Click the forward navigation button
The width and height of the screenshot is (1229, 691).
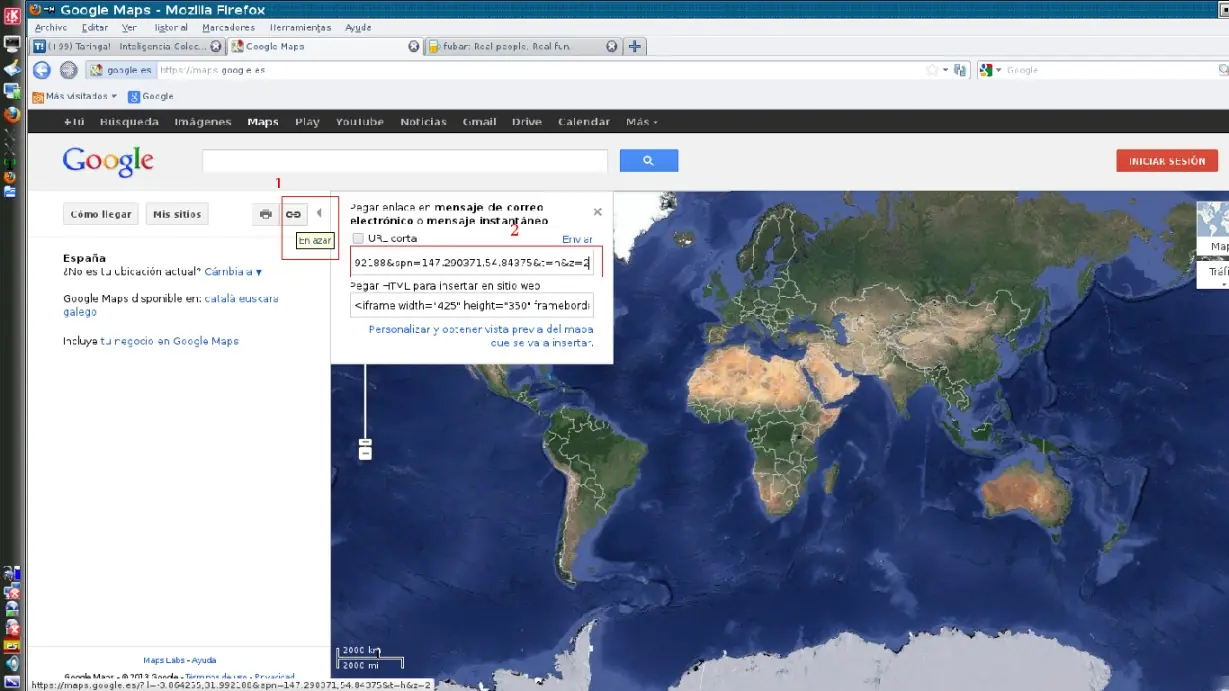click(x=68, y=70)
